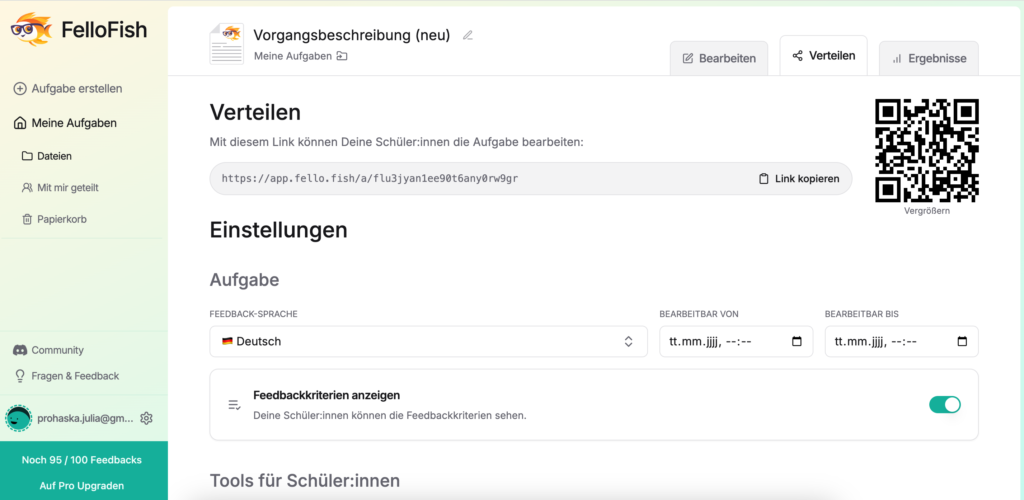Open the settings gear next to account email

click(x=146, y=418)
